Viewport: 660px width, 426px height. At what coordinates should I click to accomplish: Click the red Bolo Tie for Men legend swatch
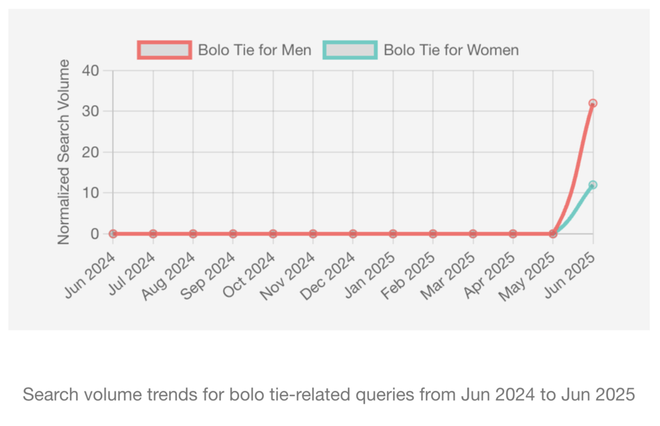(x=165, y=50)
